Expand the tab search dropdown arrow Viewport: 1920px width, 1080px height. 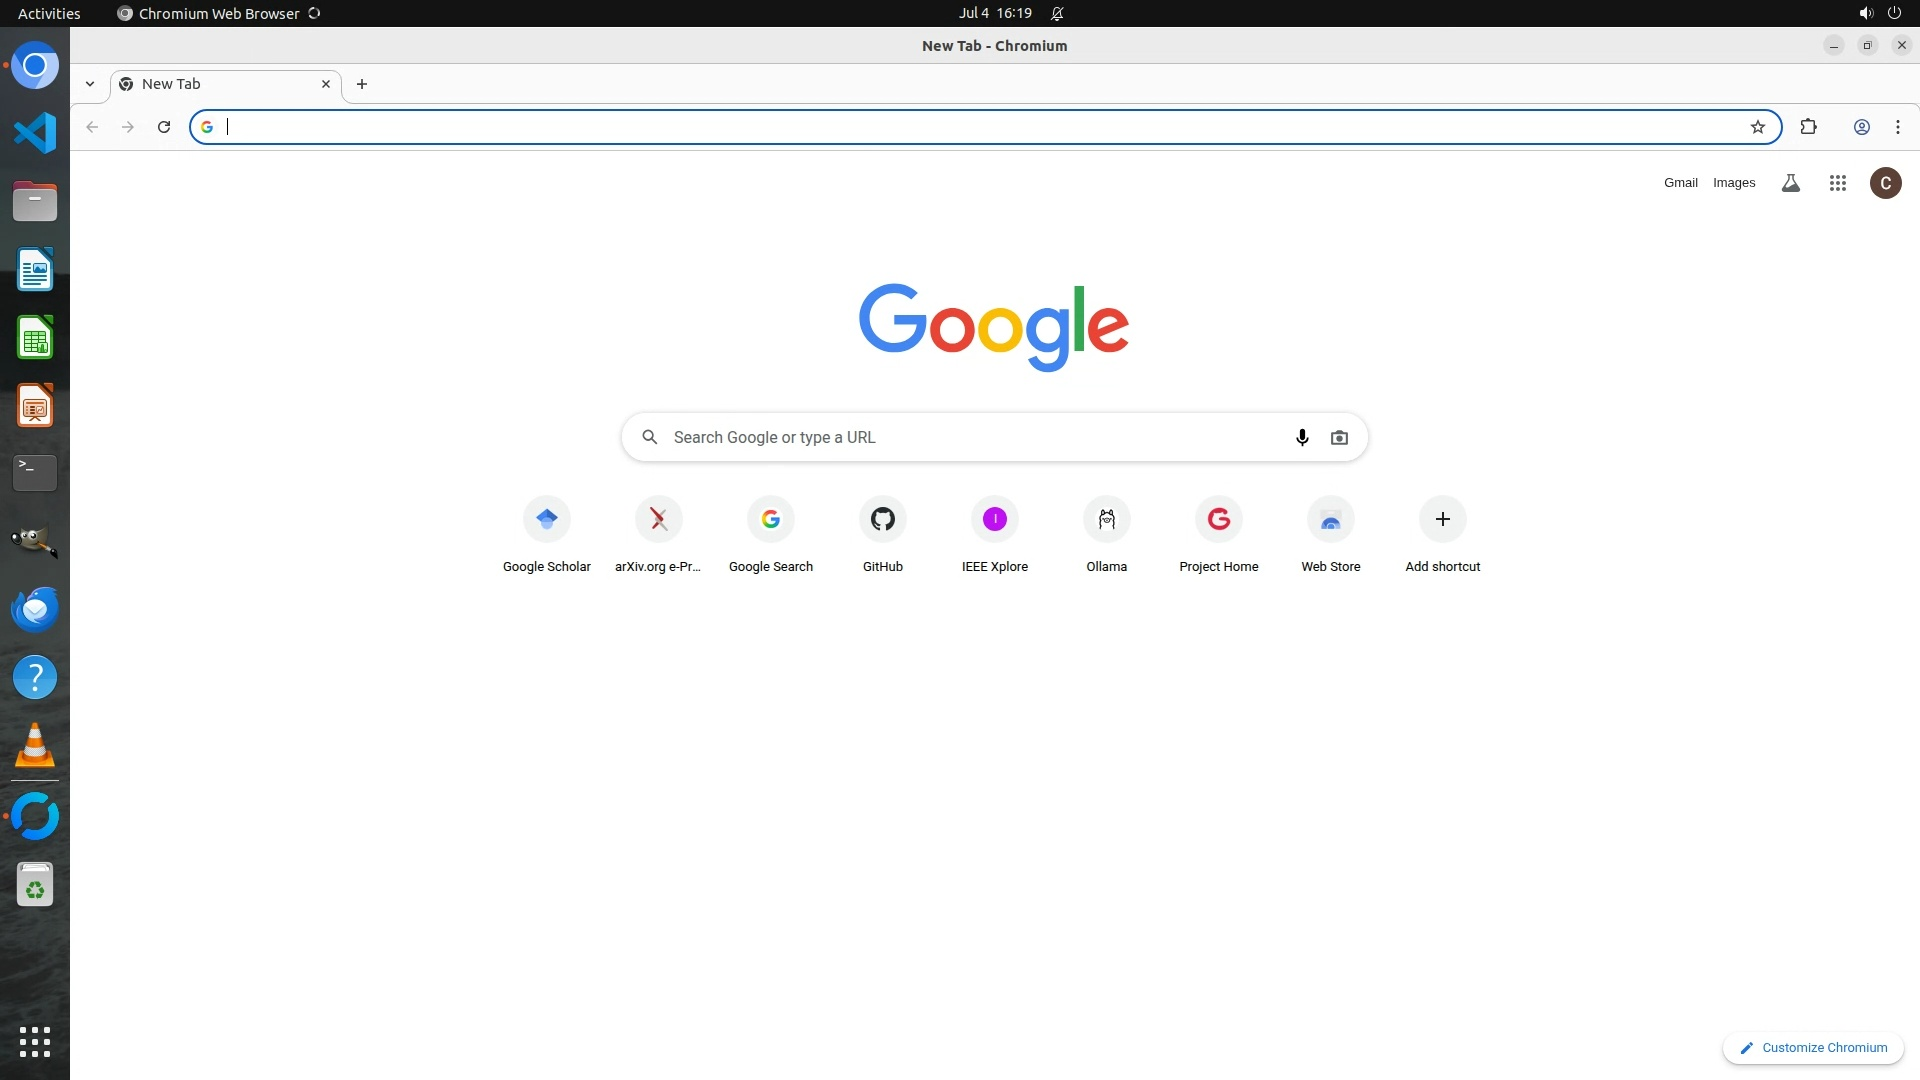pyautogui.click(x=90, y=84)
